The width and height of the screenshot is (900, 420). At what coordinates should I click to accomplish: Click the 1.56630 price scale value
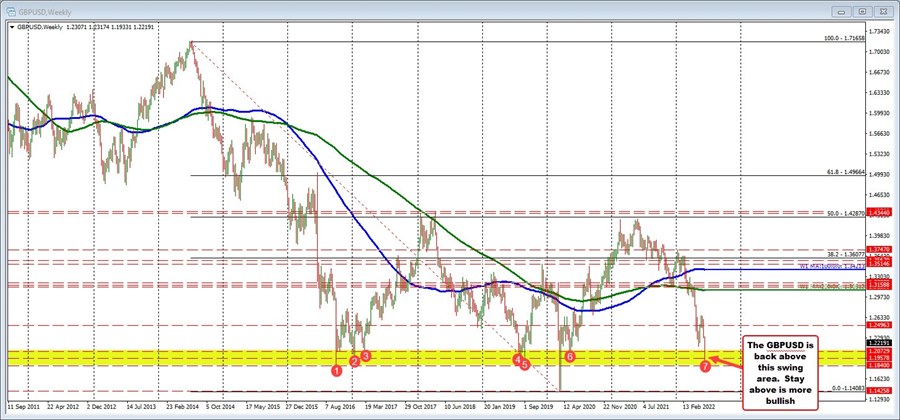tap(877, 134)
